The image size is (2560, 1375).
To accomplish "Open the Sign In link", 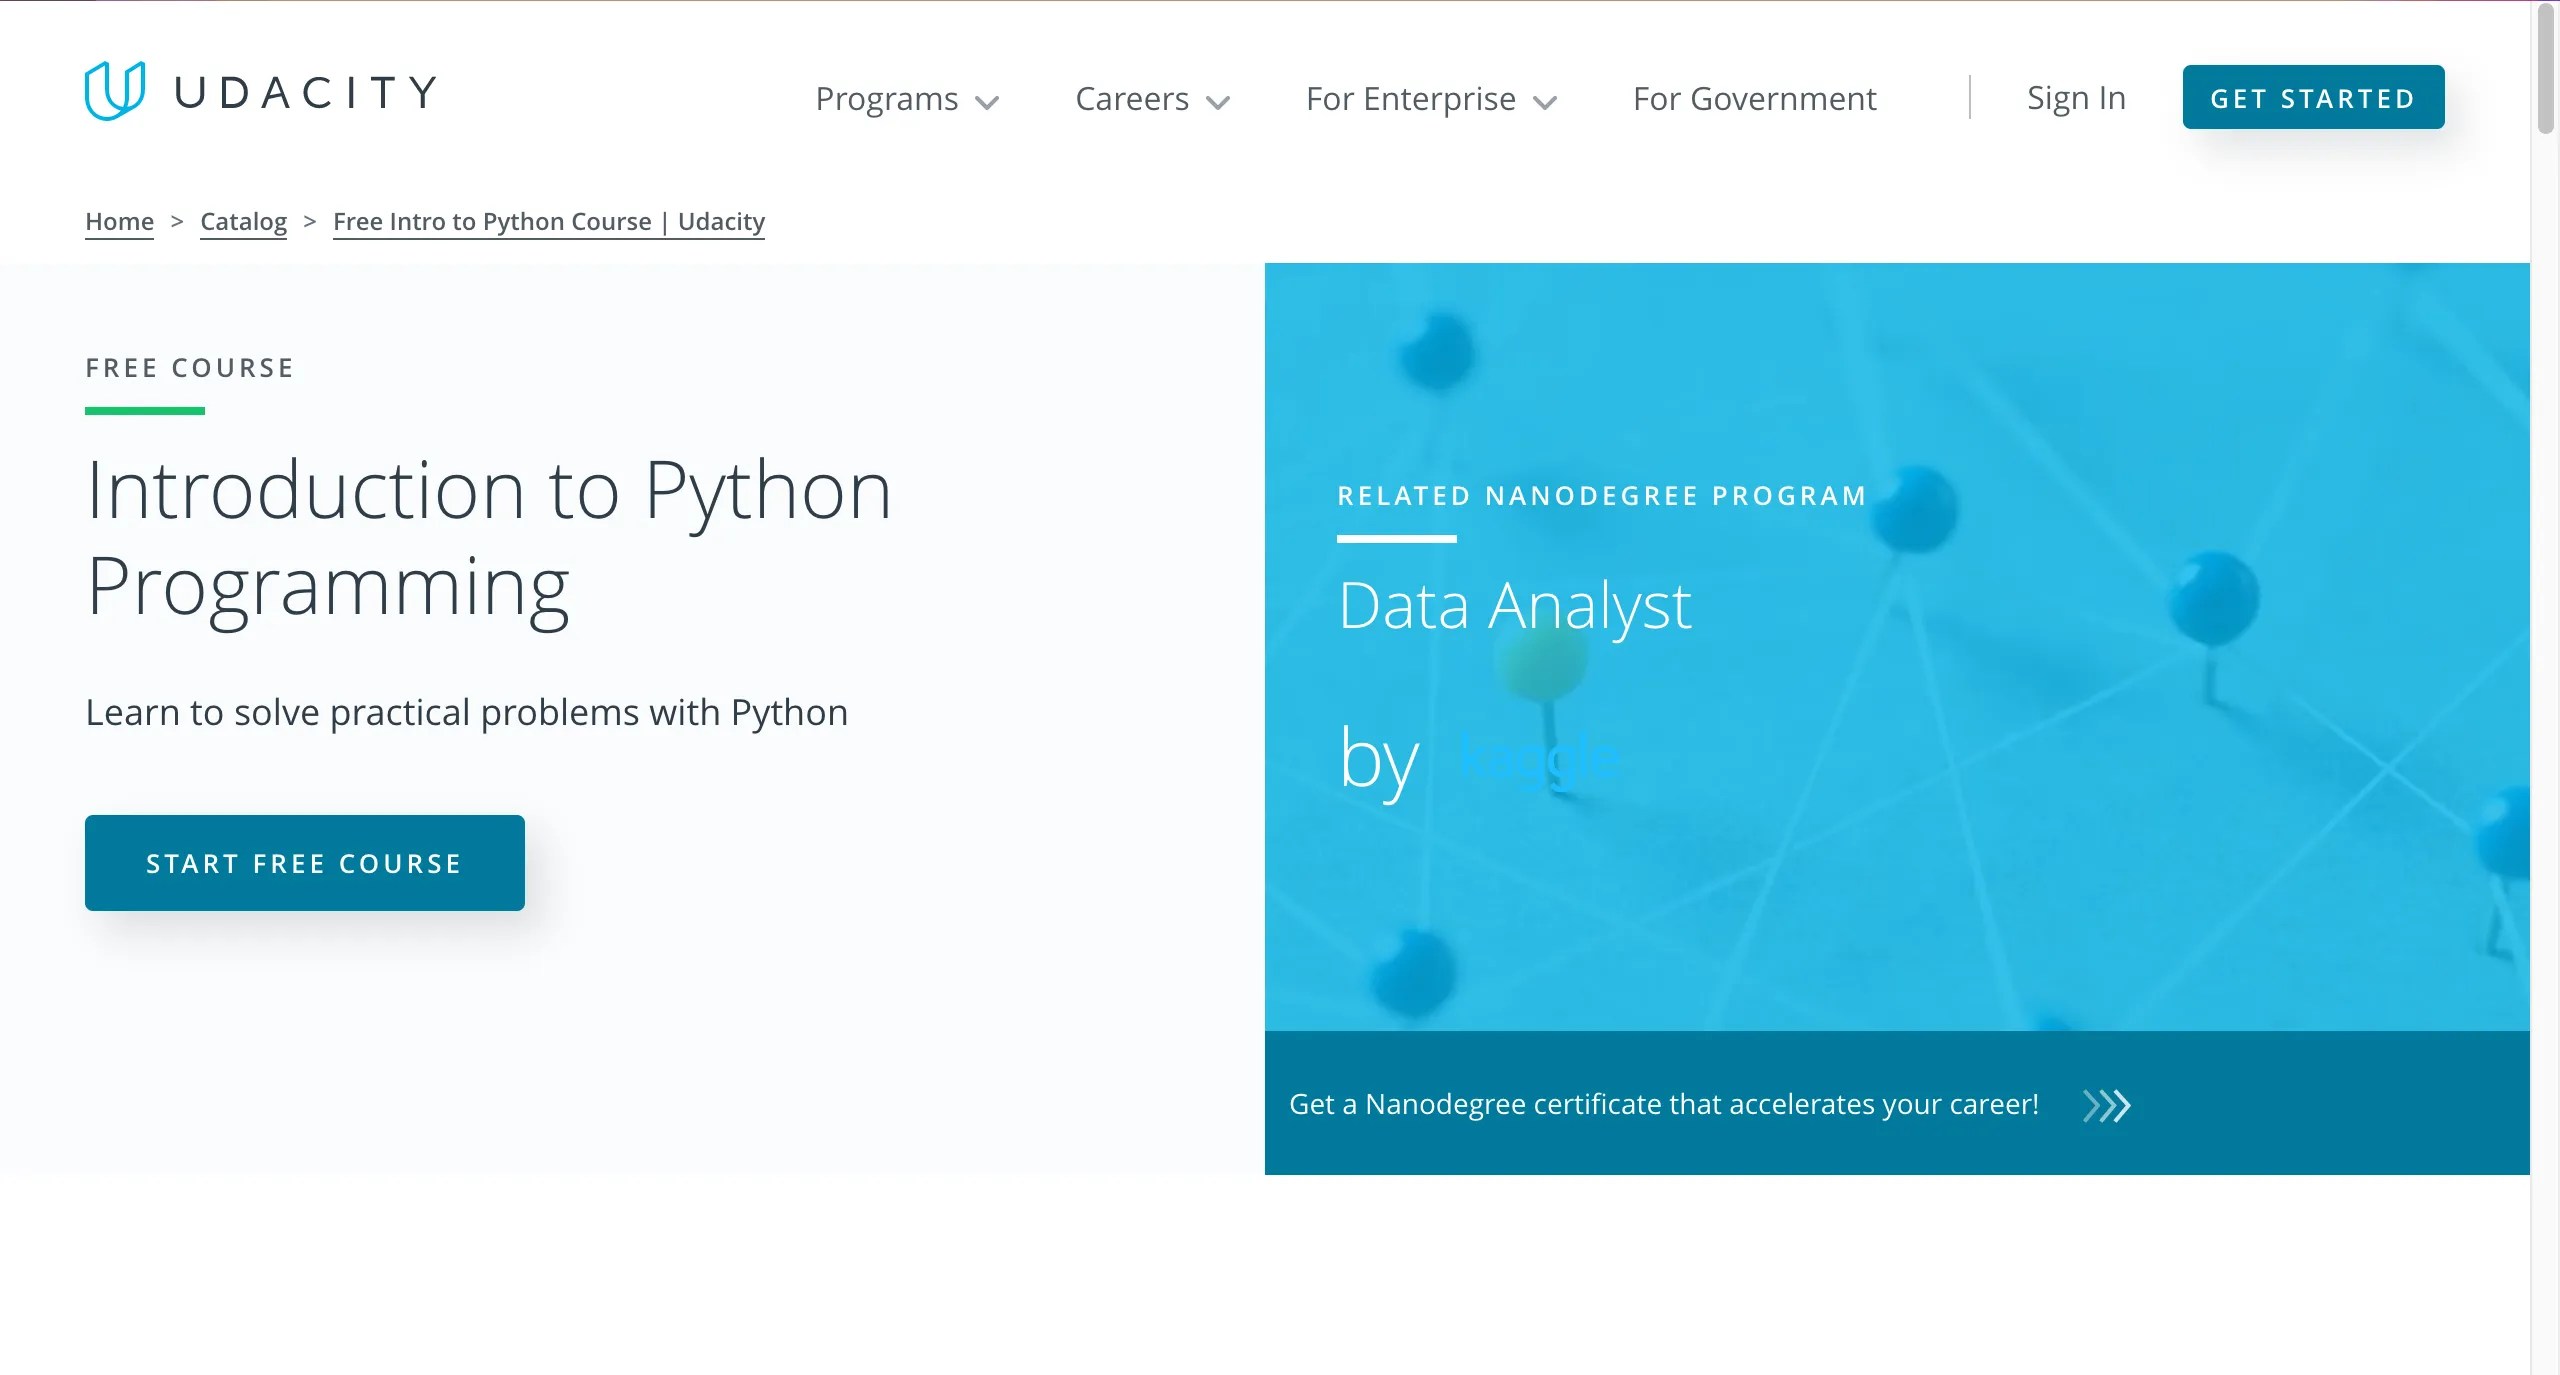I will (x=2075, y=97).
